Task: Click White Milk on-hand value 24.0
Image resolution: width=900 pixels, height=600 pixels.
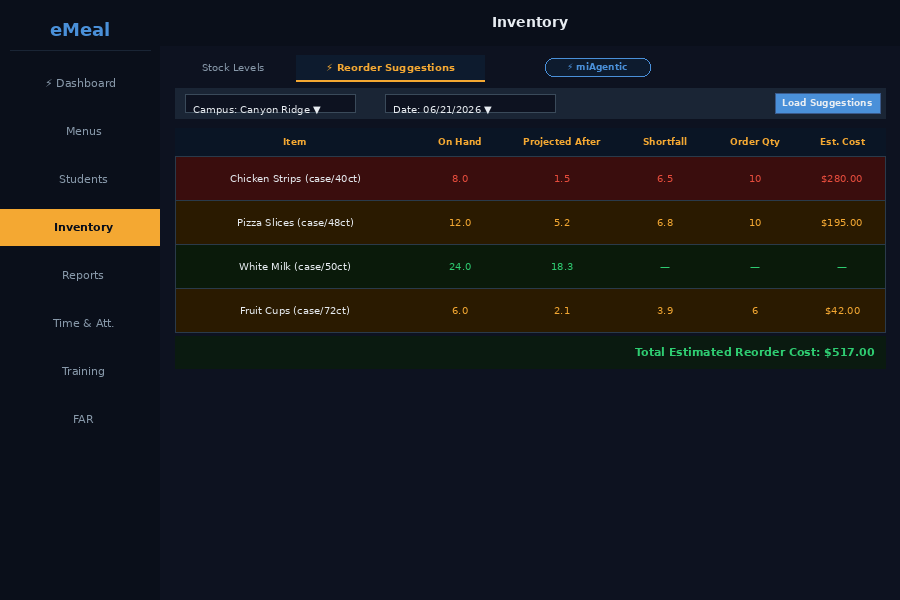Action: click(x=460, y=267)
